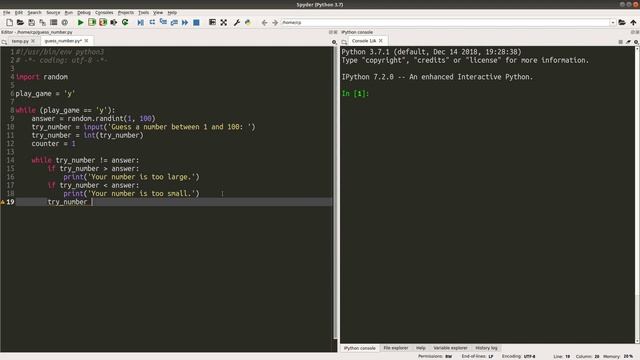The width and height of the screenshot is (640, 360).
Task: Open the Tools menu
Action: click(x=144, y=13)
